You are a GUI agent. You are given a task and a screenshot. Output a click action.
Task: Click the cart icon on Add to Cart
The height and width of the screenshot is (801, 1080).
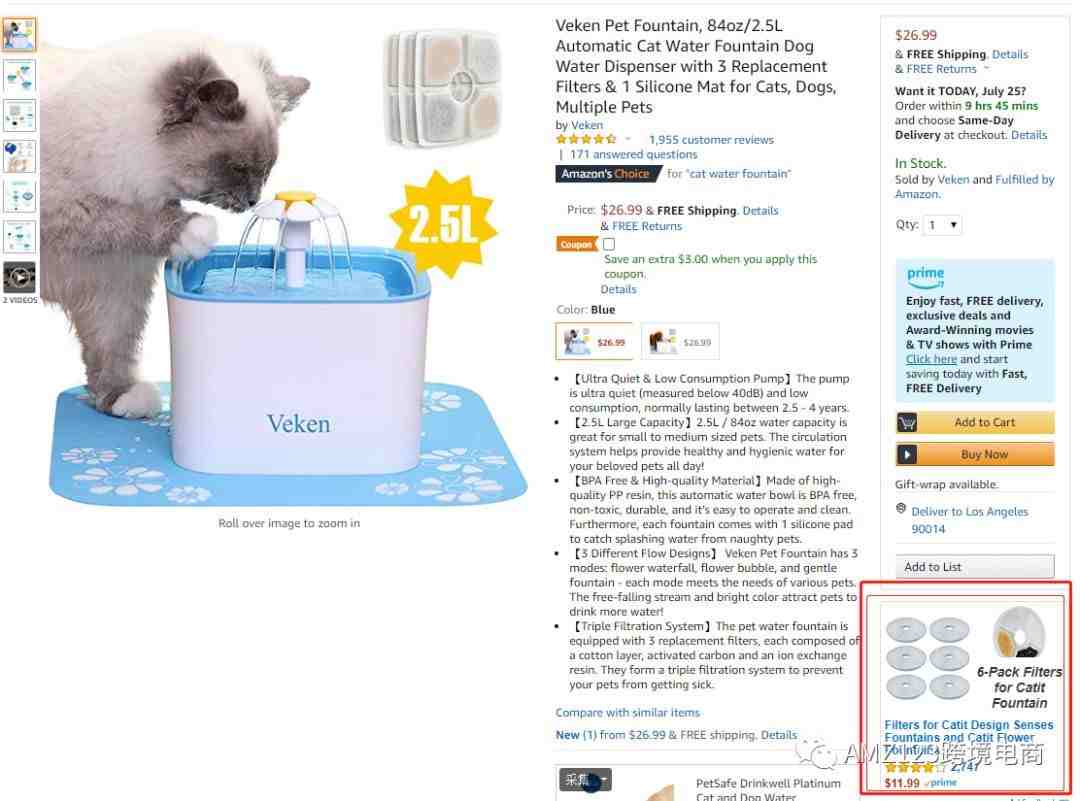907,422
